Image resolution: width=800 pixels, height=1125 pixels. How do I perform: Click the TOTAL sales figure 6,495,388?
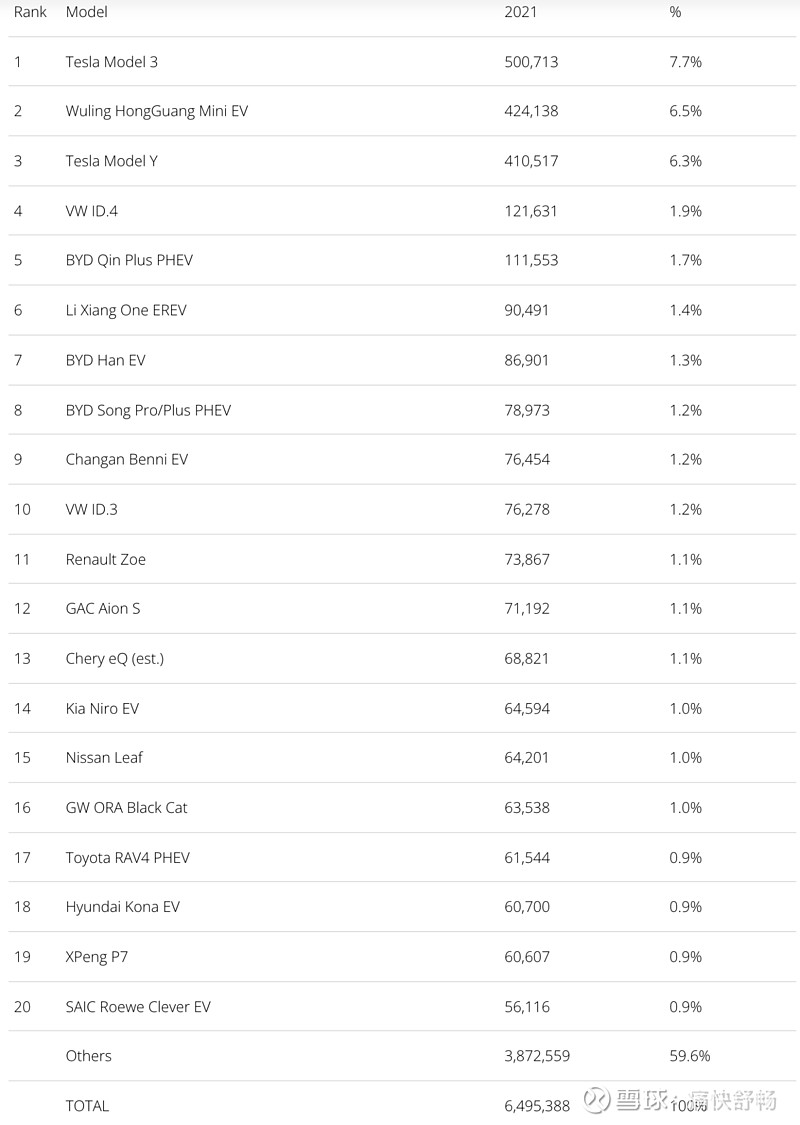tap(537, 1106)
